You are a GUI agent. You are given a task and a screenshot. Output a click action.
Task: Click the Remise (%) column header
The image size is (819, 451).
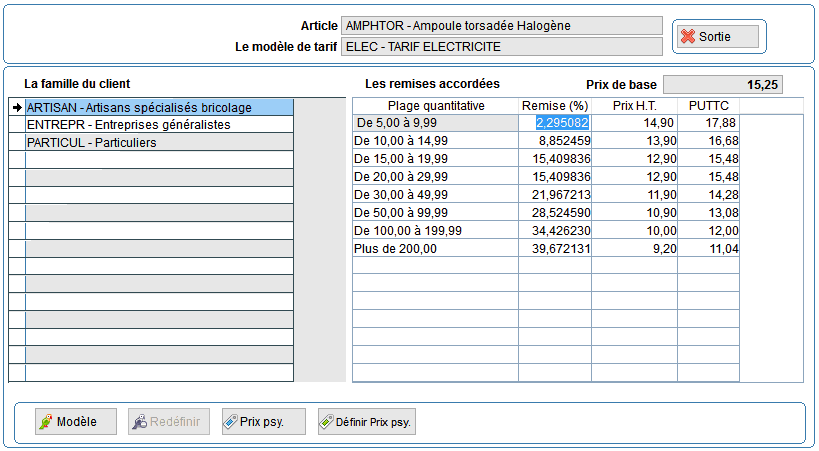554,105
